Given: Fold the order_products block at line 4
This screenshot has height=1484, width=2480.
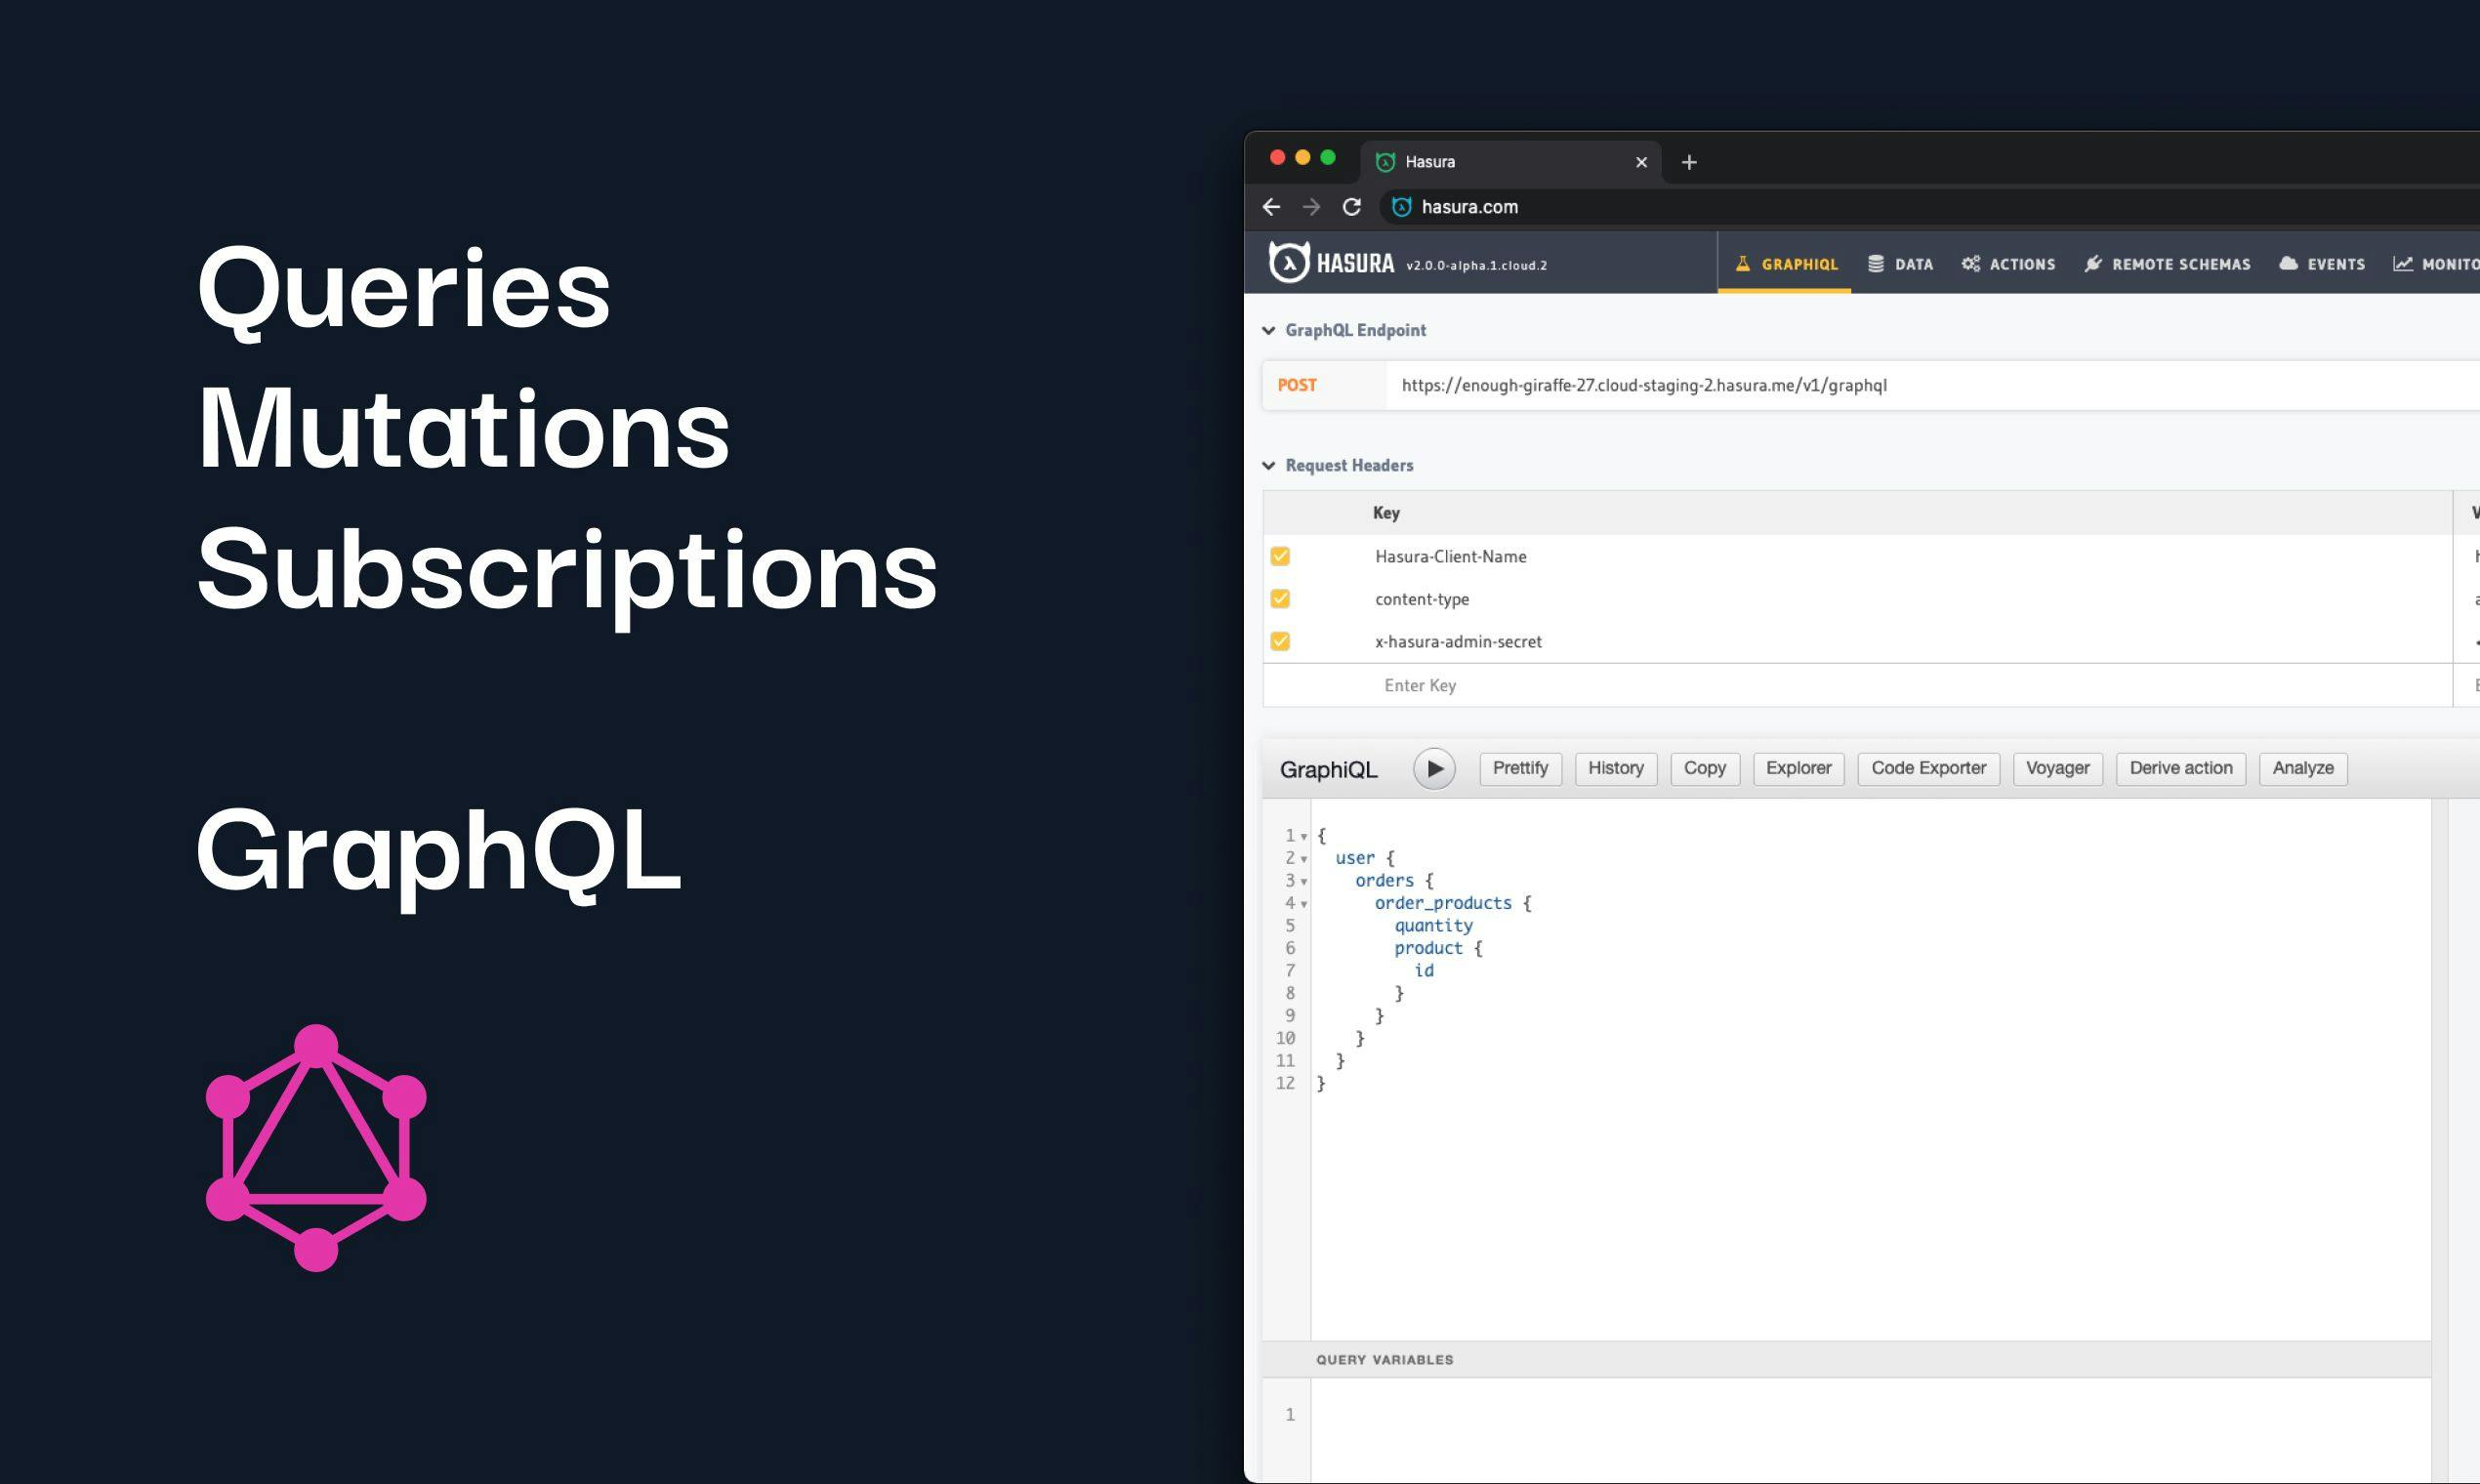Looking at the screenshot, I should tap(1304, 904).
